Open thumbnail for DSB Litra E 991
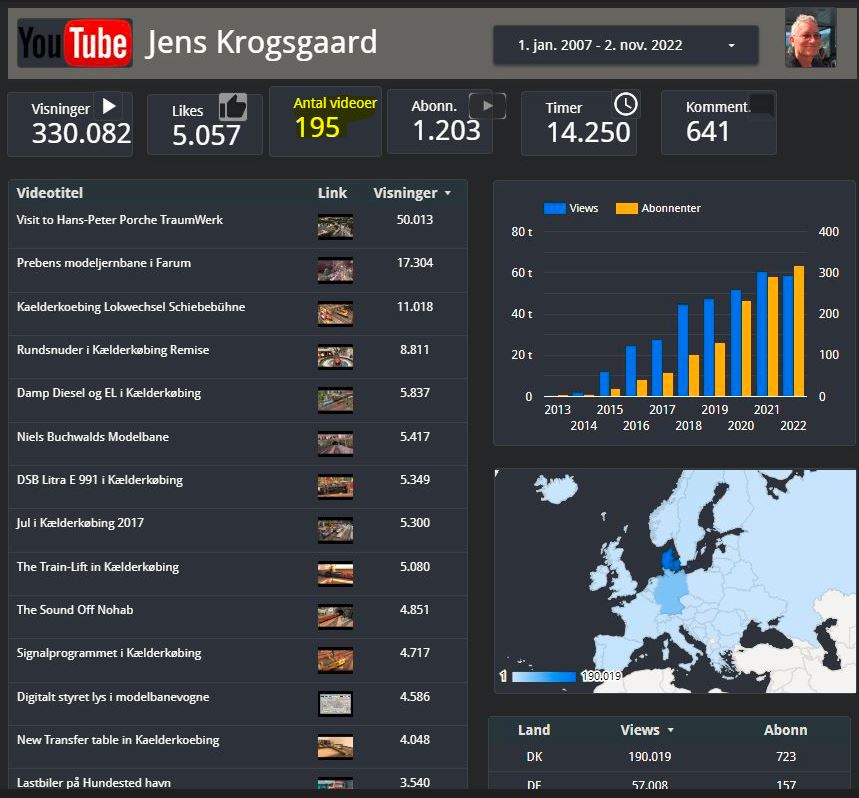Image resolution: width=859 pixels, height=798 pixels. [x=335, y=487]
